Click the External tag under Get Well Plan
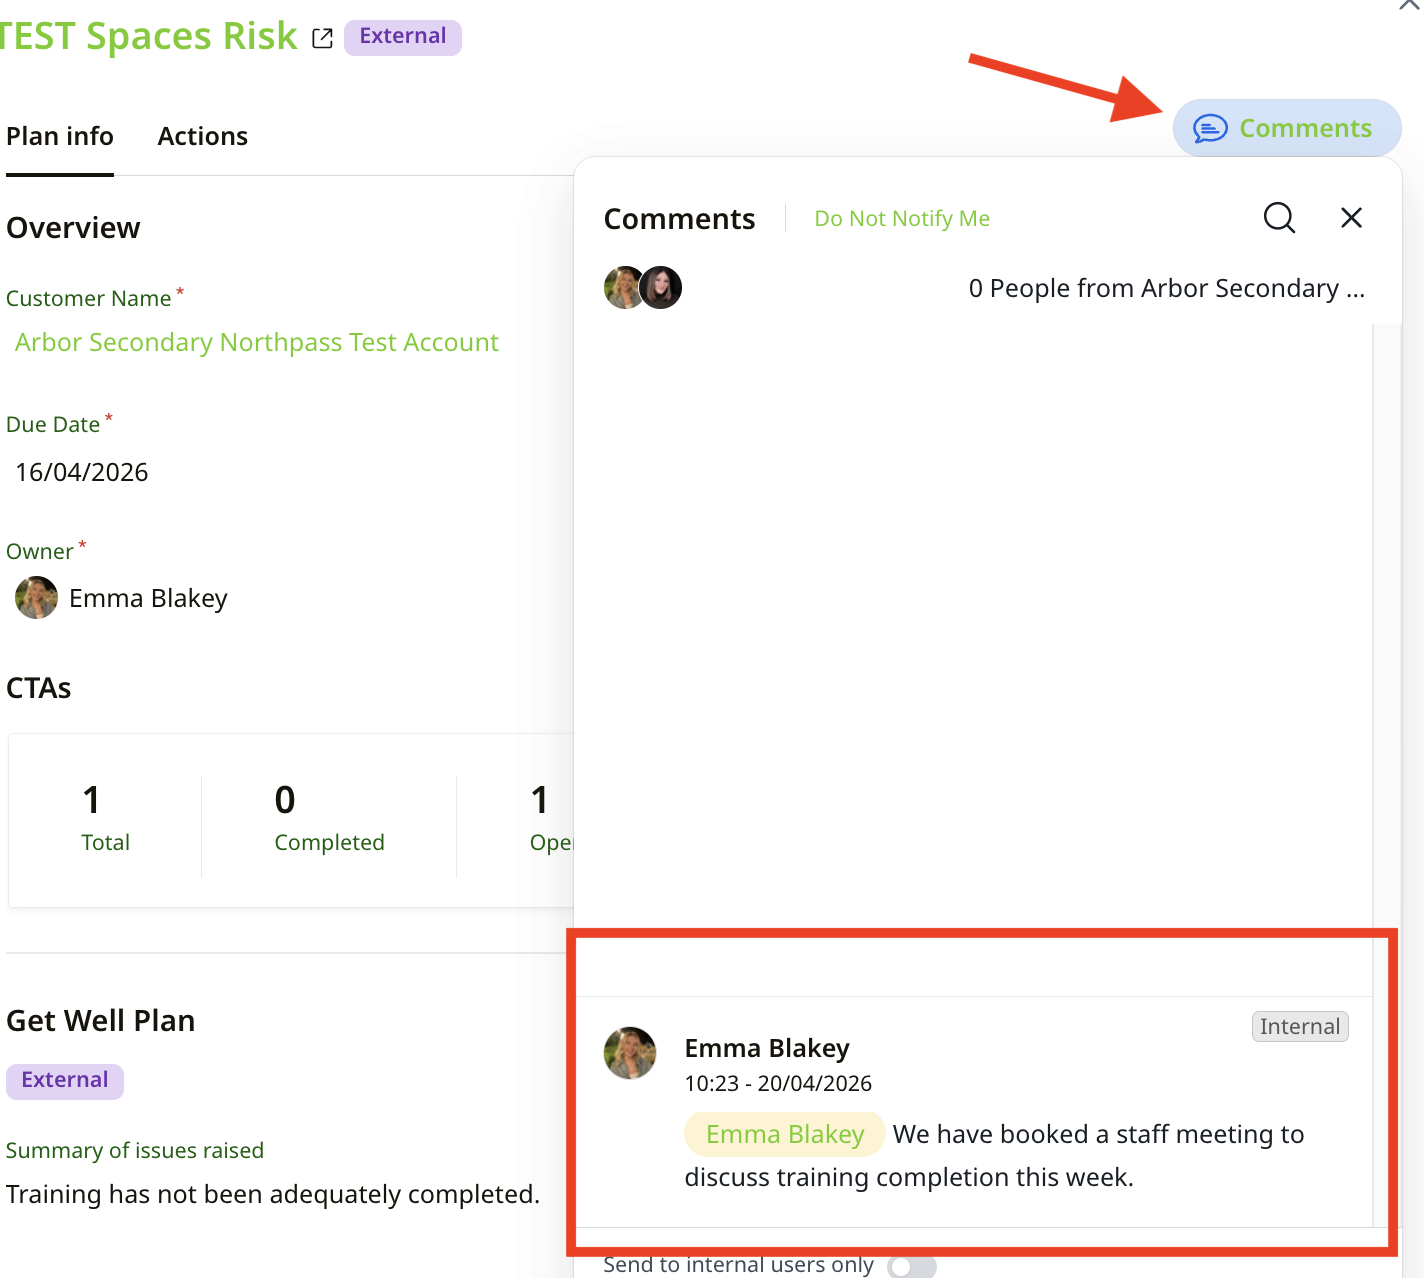The height and width of the screenshot is (1278, 1424). coord(65,1080)
